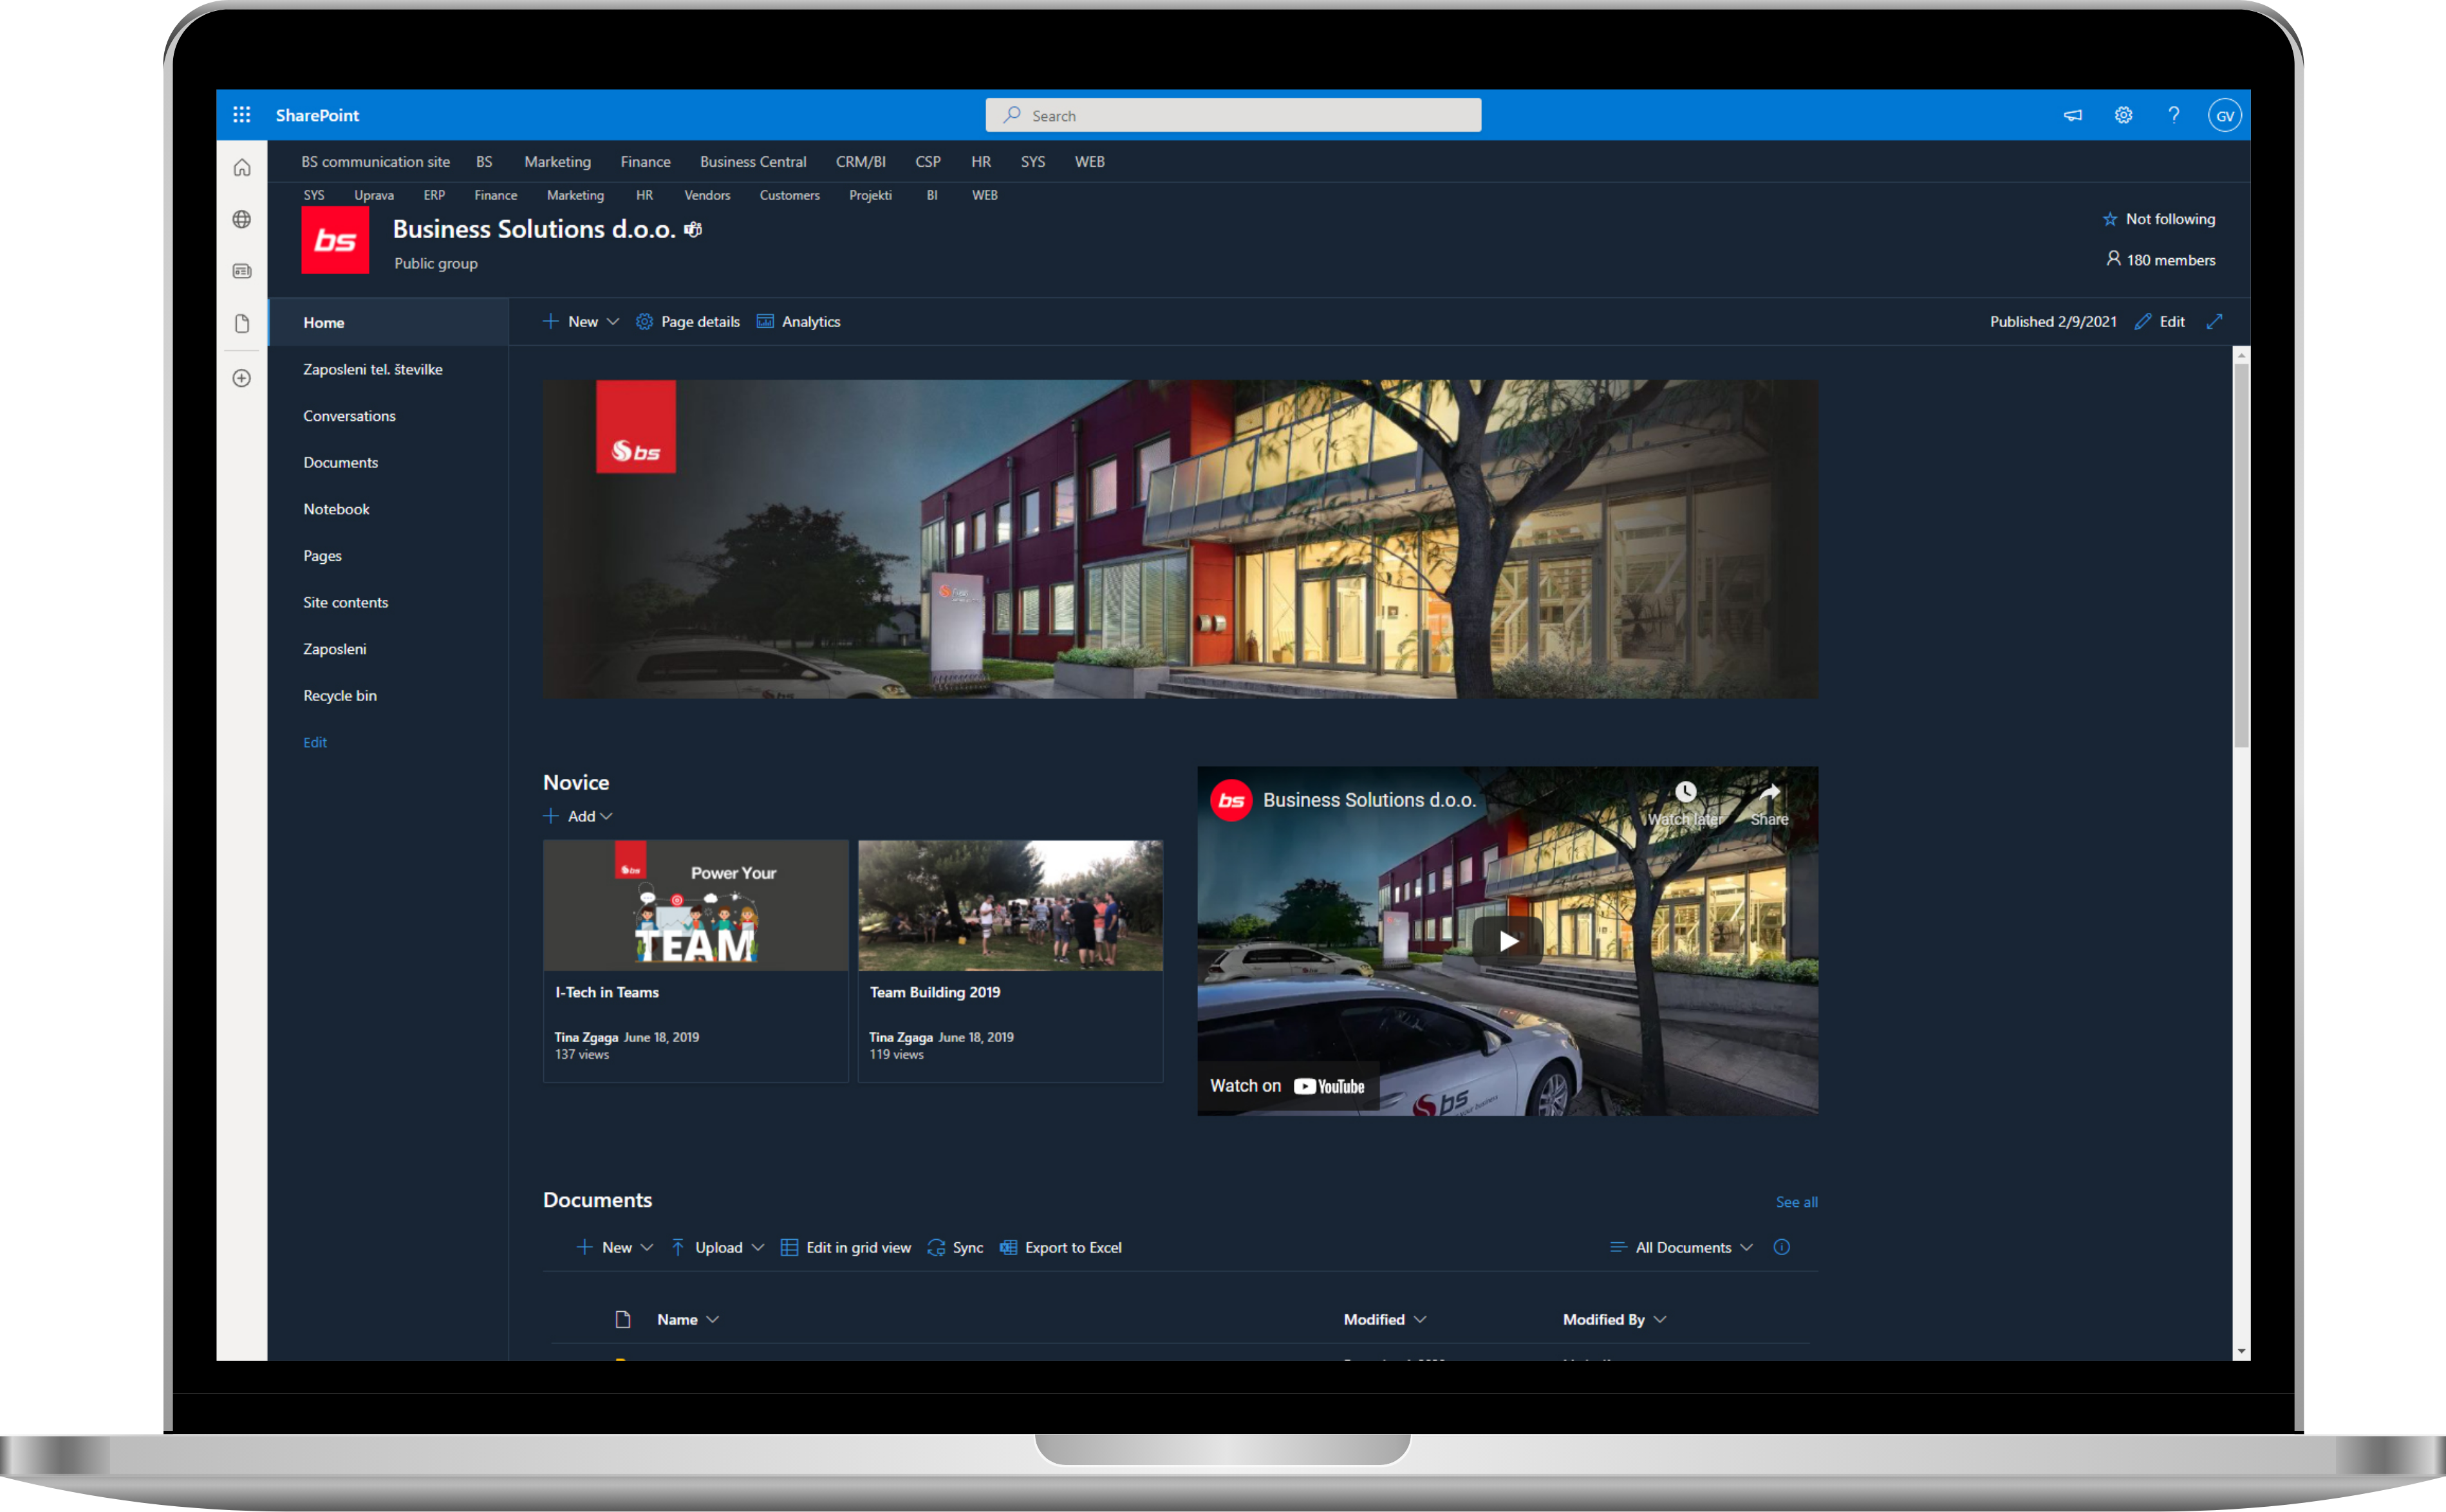Click Share on the video

(x=1769, y=804)
